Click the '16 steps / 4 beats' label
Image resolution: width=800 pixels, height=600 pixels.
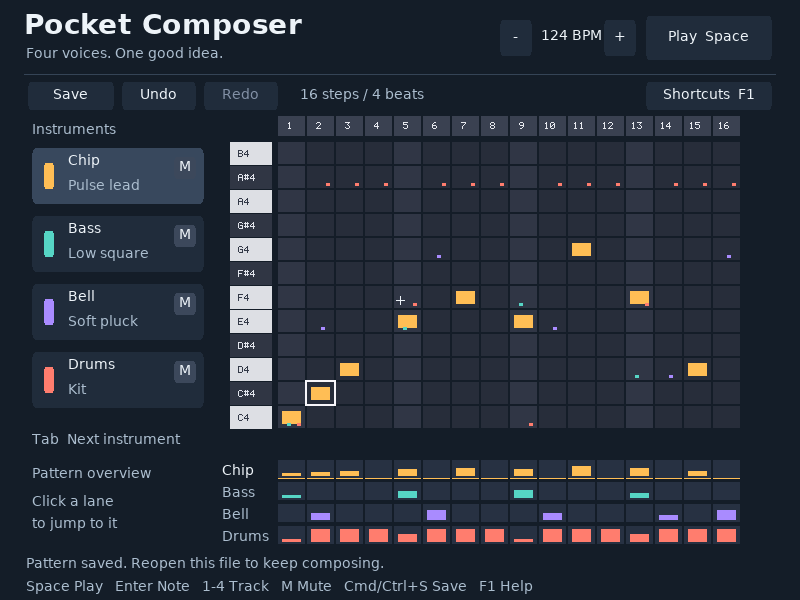(362, 94)
